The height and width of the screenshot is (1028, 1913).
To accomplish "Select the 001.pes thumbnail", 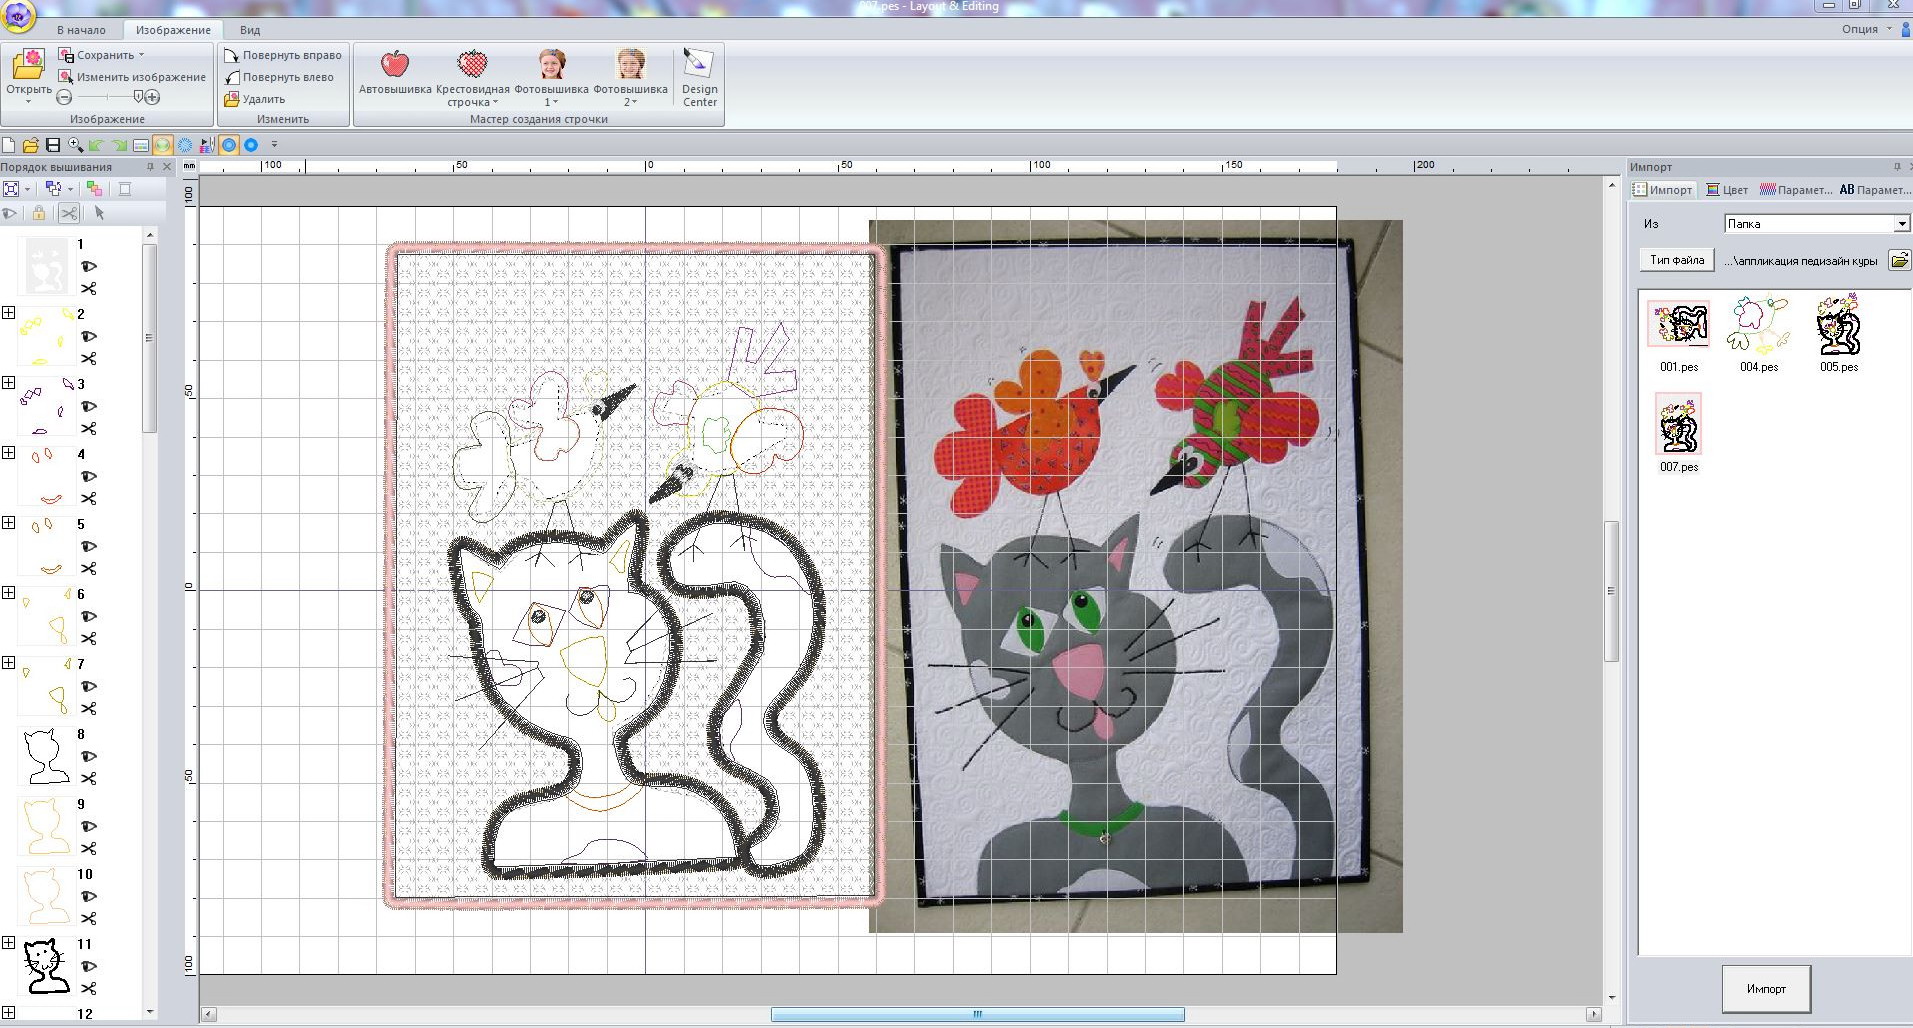I will click(1678, 324).
